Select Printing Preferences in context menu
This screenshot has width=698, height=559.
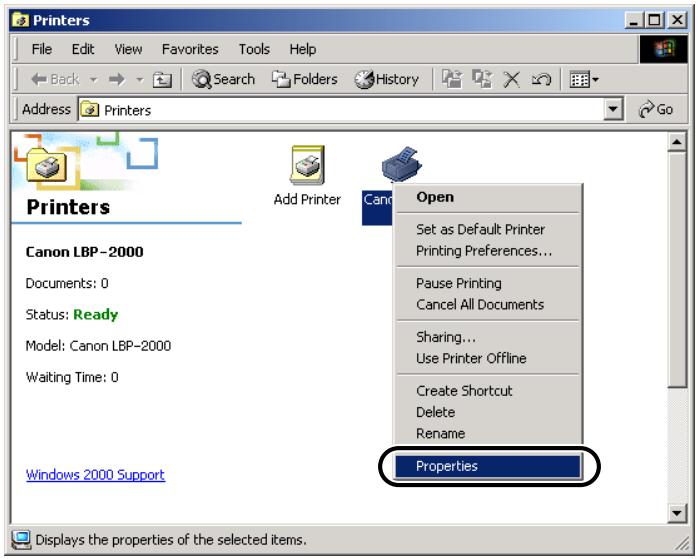click(x=488, y=251)
